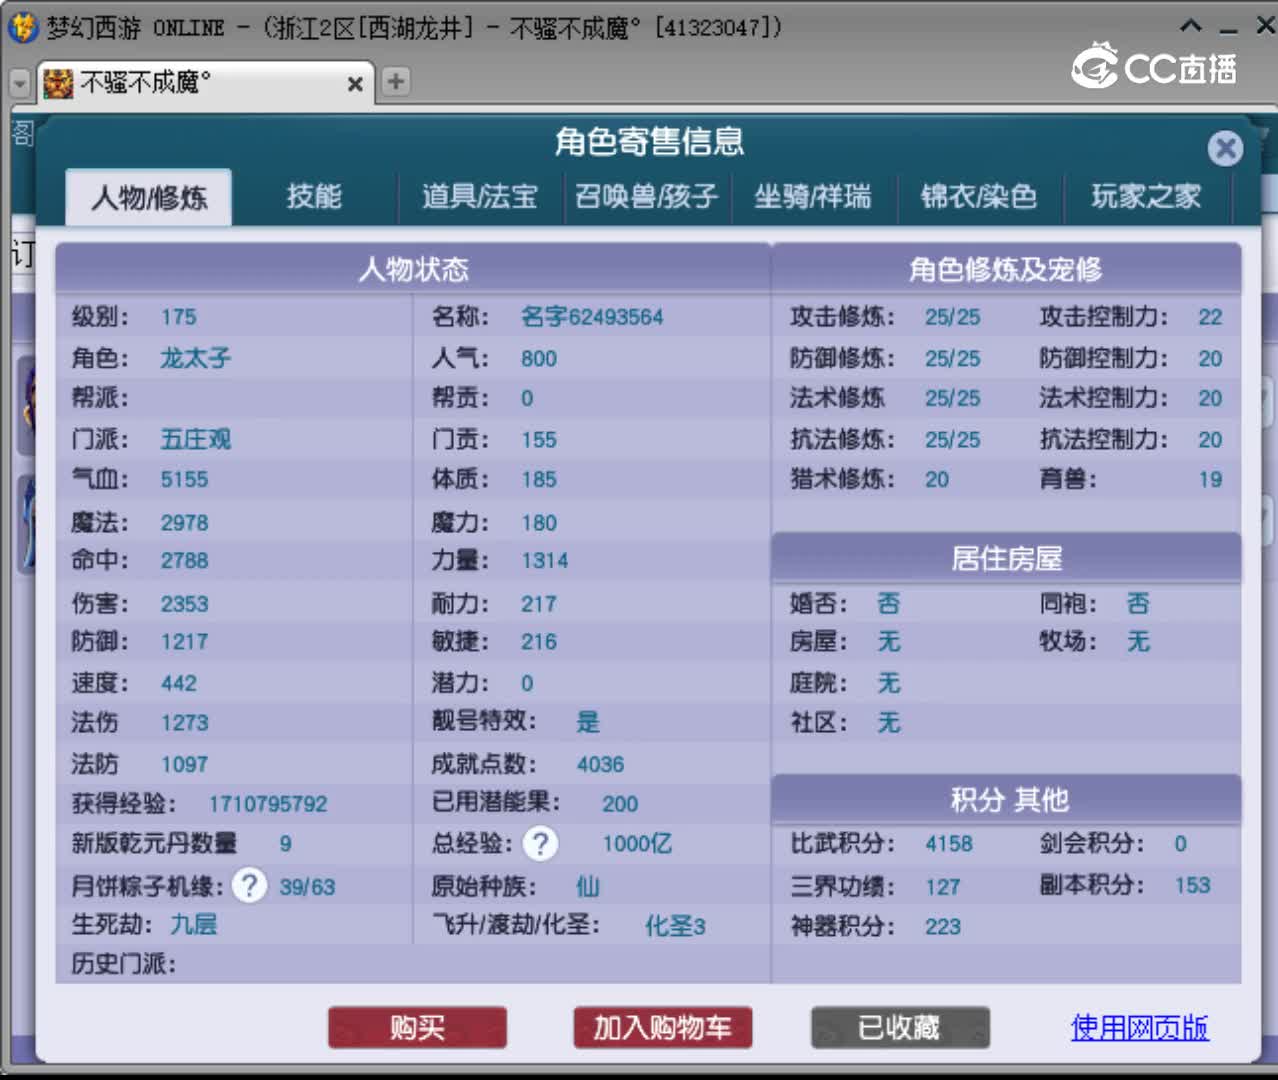The height and width of the screenshot is (1080, 1278).
Task: Switch to the 人物/修炼 tab
Action: tap(149, 197)
